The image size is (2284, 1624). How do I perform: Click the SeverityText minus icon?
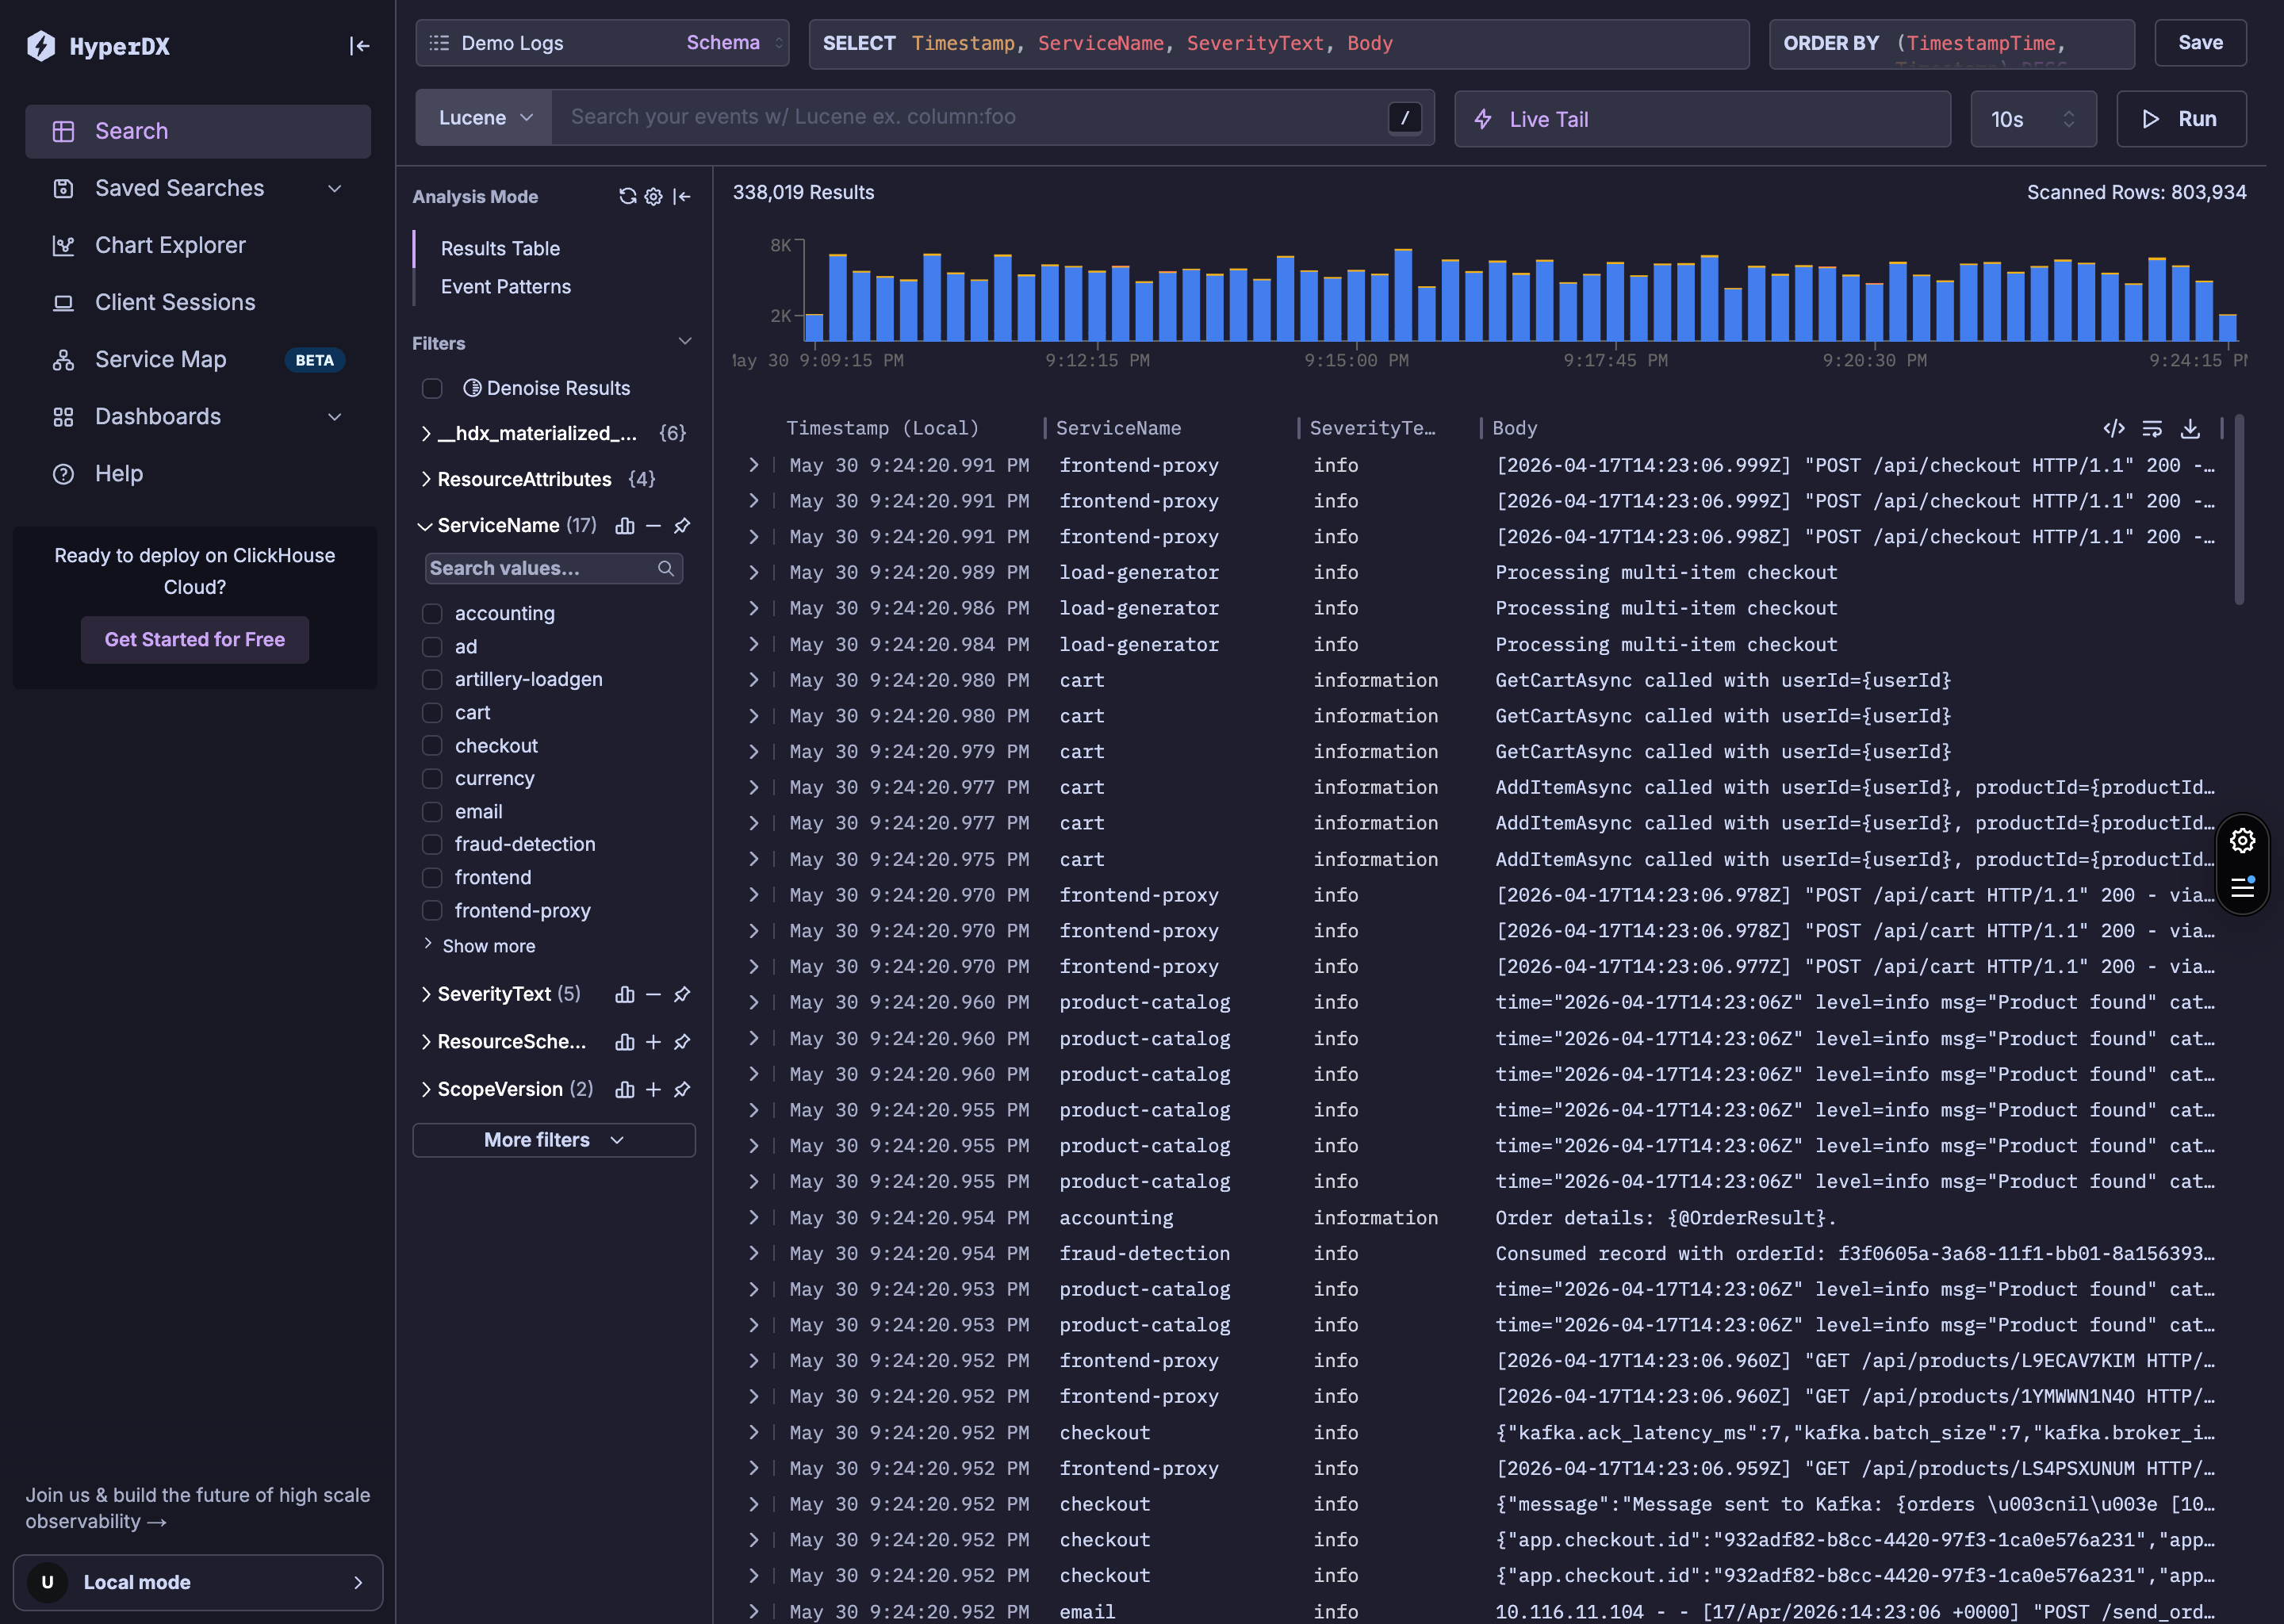pyautogui.click(x=653, y=995)
